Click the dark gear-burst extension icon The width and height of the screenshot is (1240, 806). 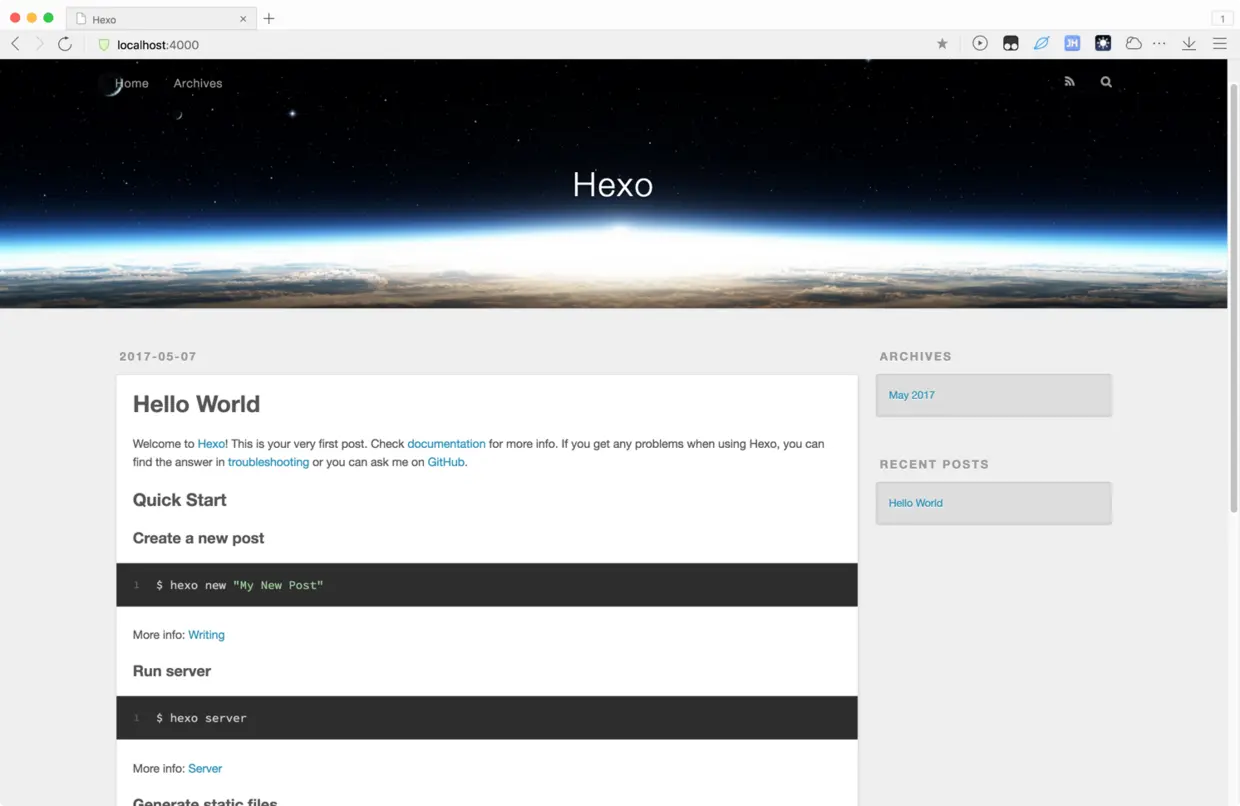[1103, 44]
